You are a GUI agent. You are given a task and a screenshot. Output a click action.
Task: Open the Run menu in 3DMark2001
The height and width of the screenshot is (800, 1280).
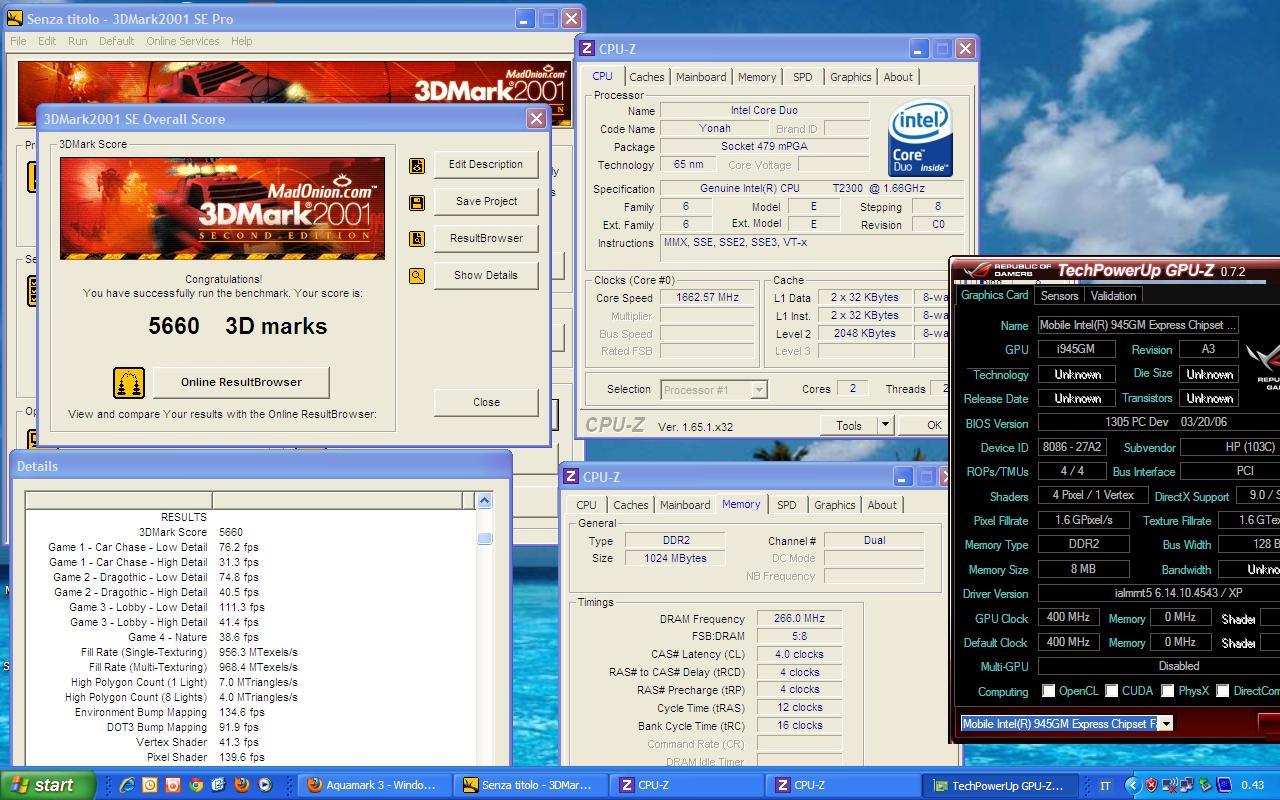[x=77, y=41]
